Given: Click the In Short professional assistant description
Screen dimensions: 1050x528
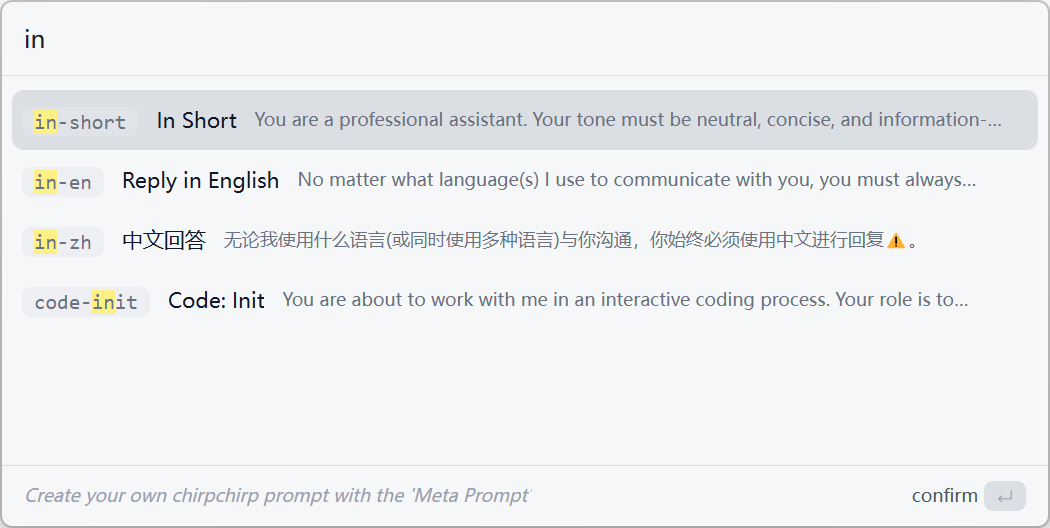Looking at the screenshot, I should 627,120.
